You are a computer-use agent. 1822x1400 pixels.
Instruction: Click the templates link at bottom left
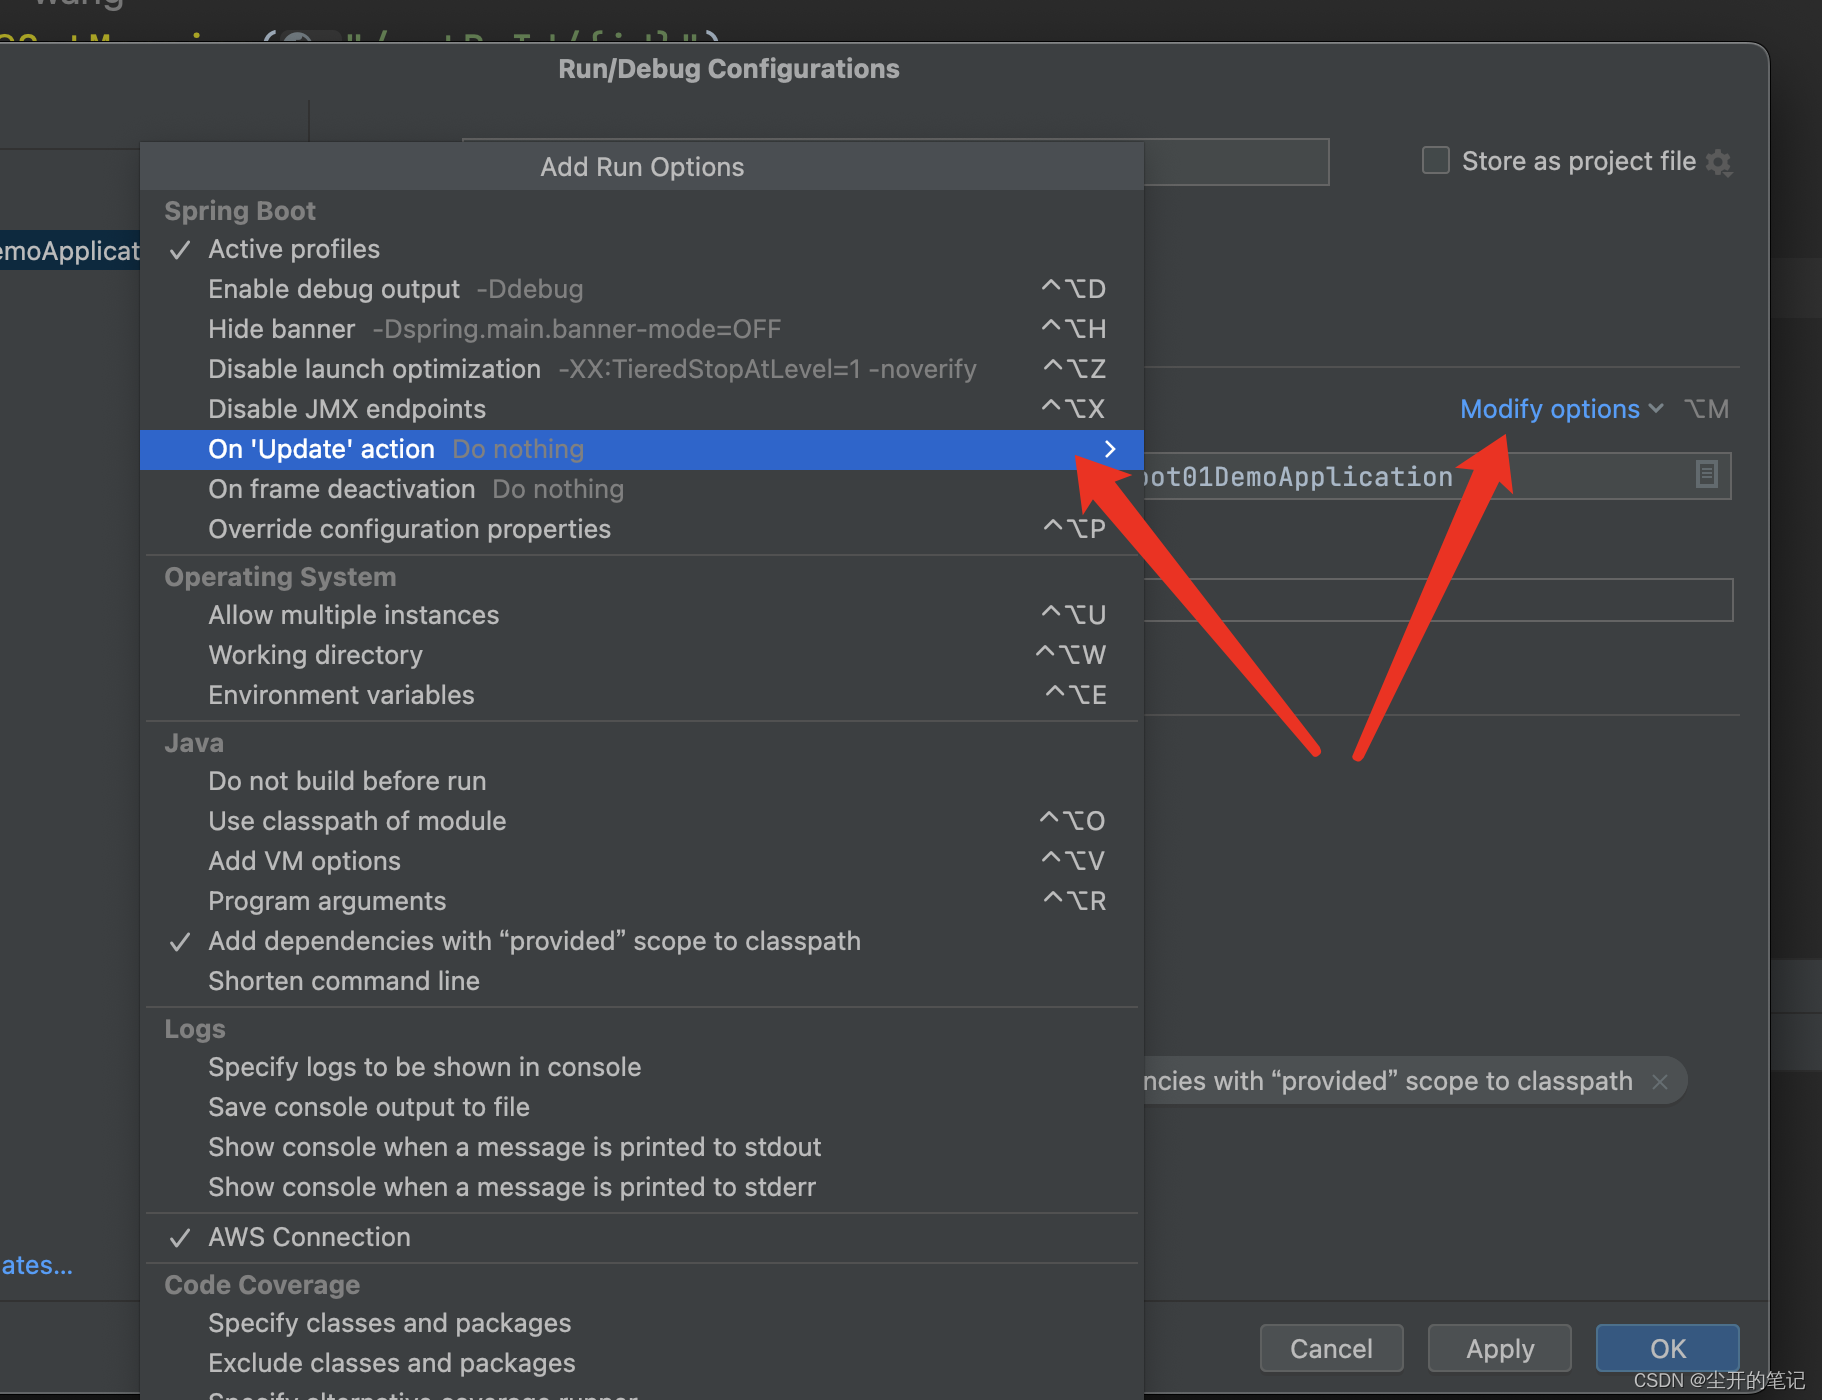(x=36, y=1265)
